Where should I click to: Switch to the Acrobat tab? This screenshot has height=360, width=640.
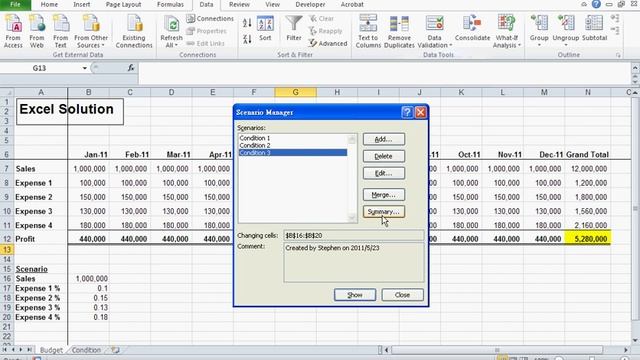(352, 4)
